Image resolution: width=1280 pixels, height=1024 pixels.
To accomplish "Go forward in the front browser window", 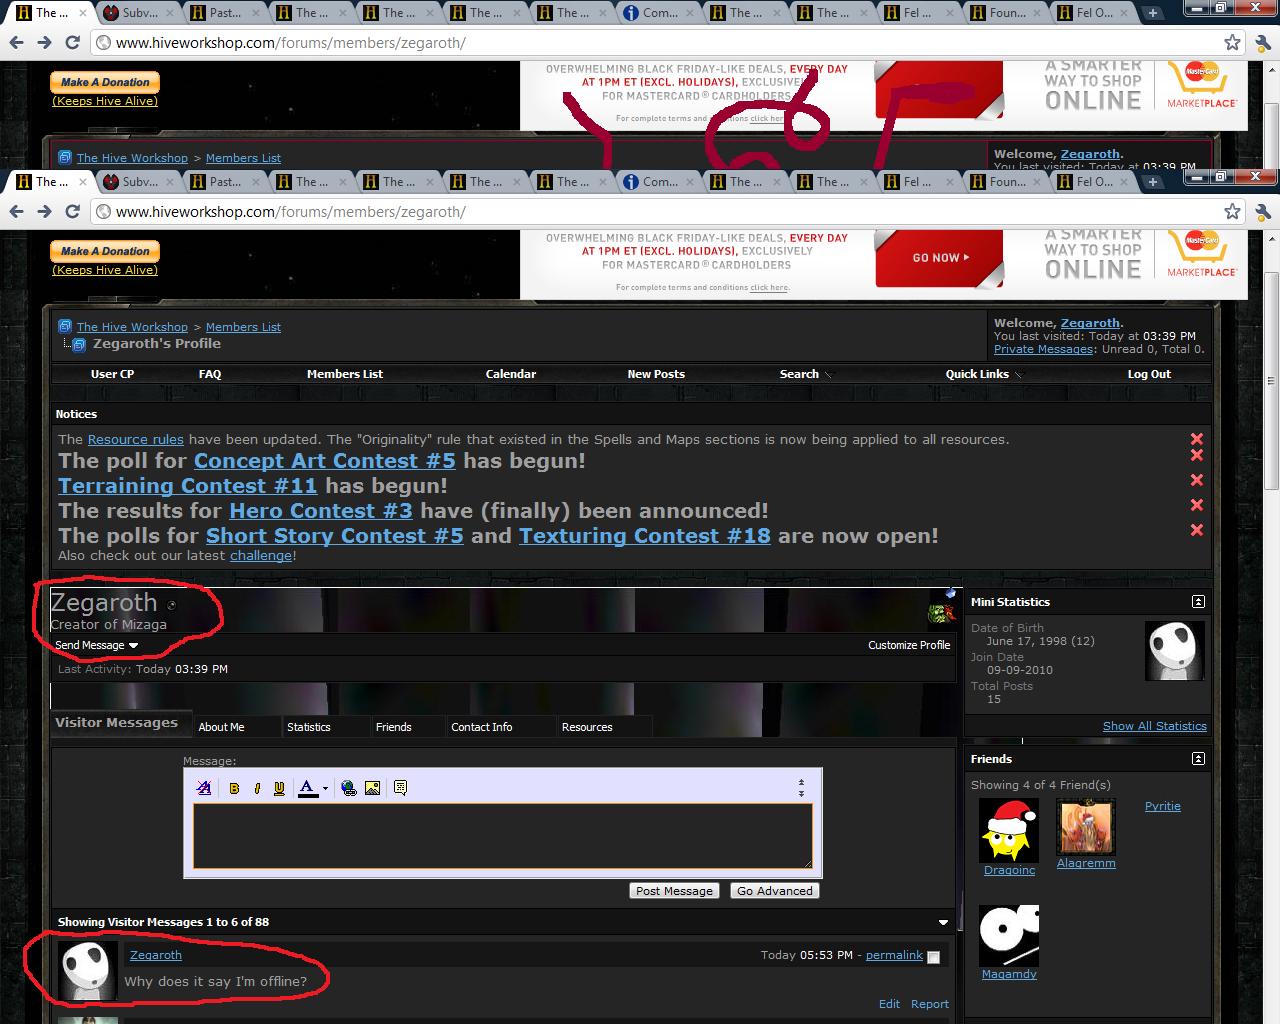I will click(44, 212).
